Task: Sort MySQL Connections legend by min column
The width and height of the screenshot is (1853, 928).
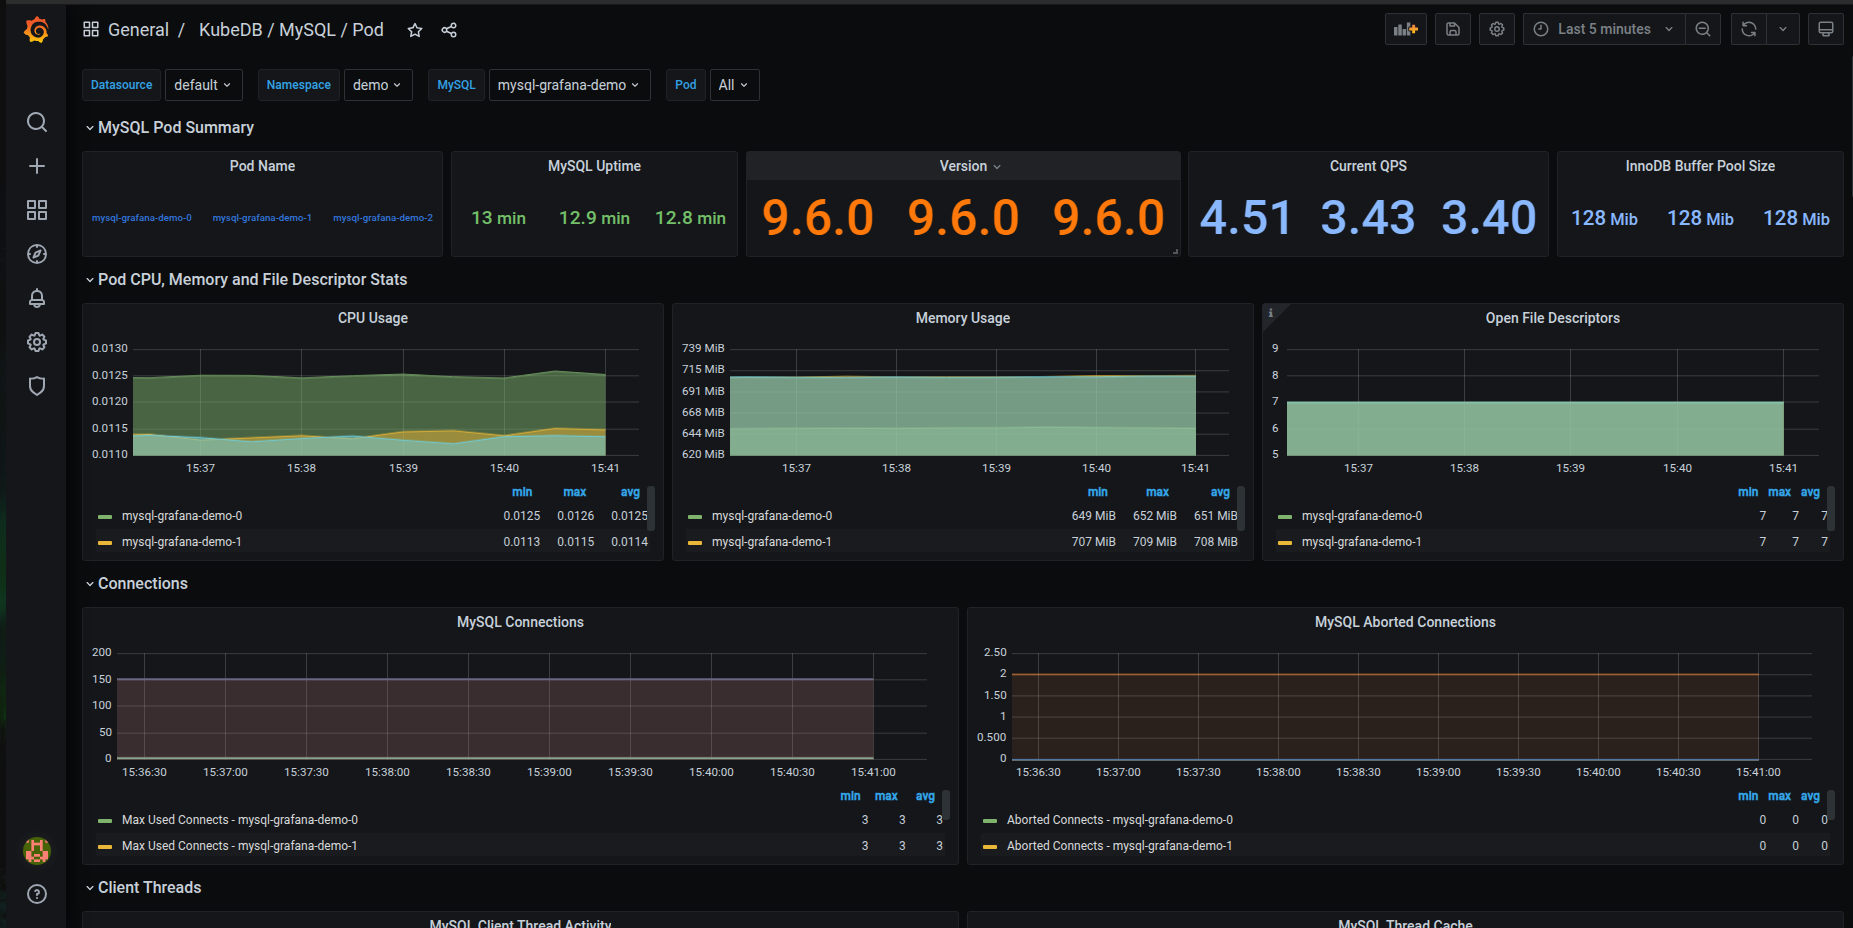Action: pyautogui.click(x=850, y=796)
